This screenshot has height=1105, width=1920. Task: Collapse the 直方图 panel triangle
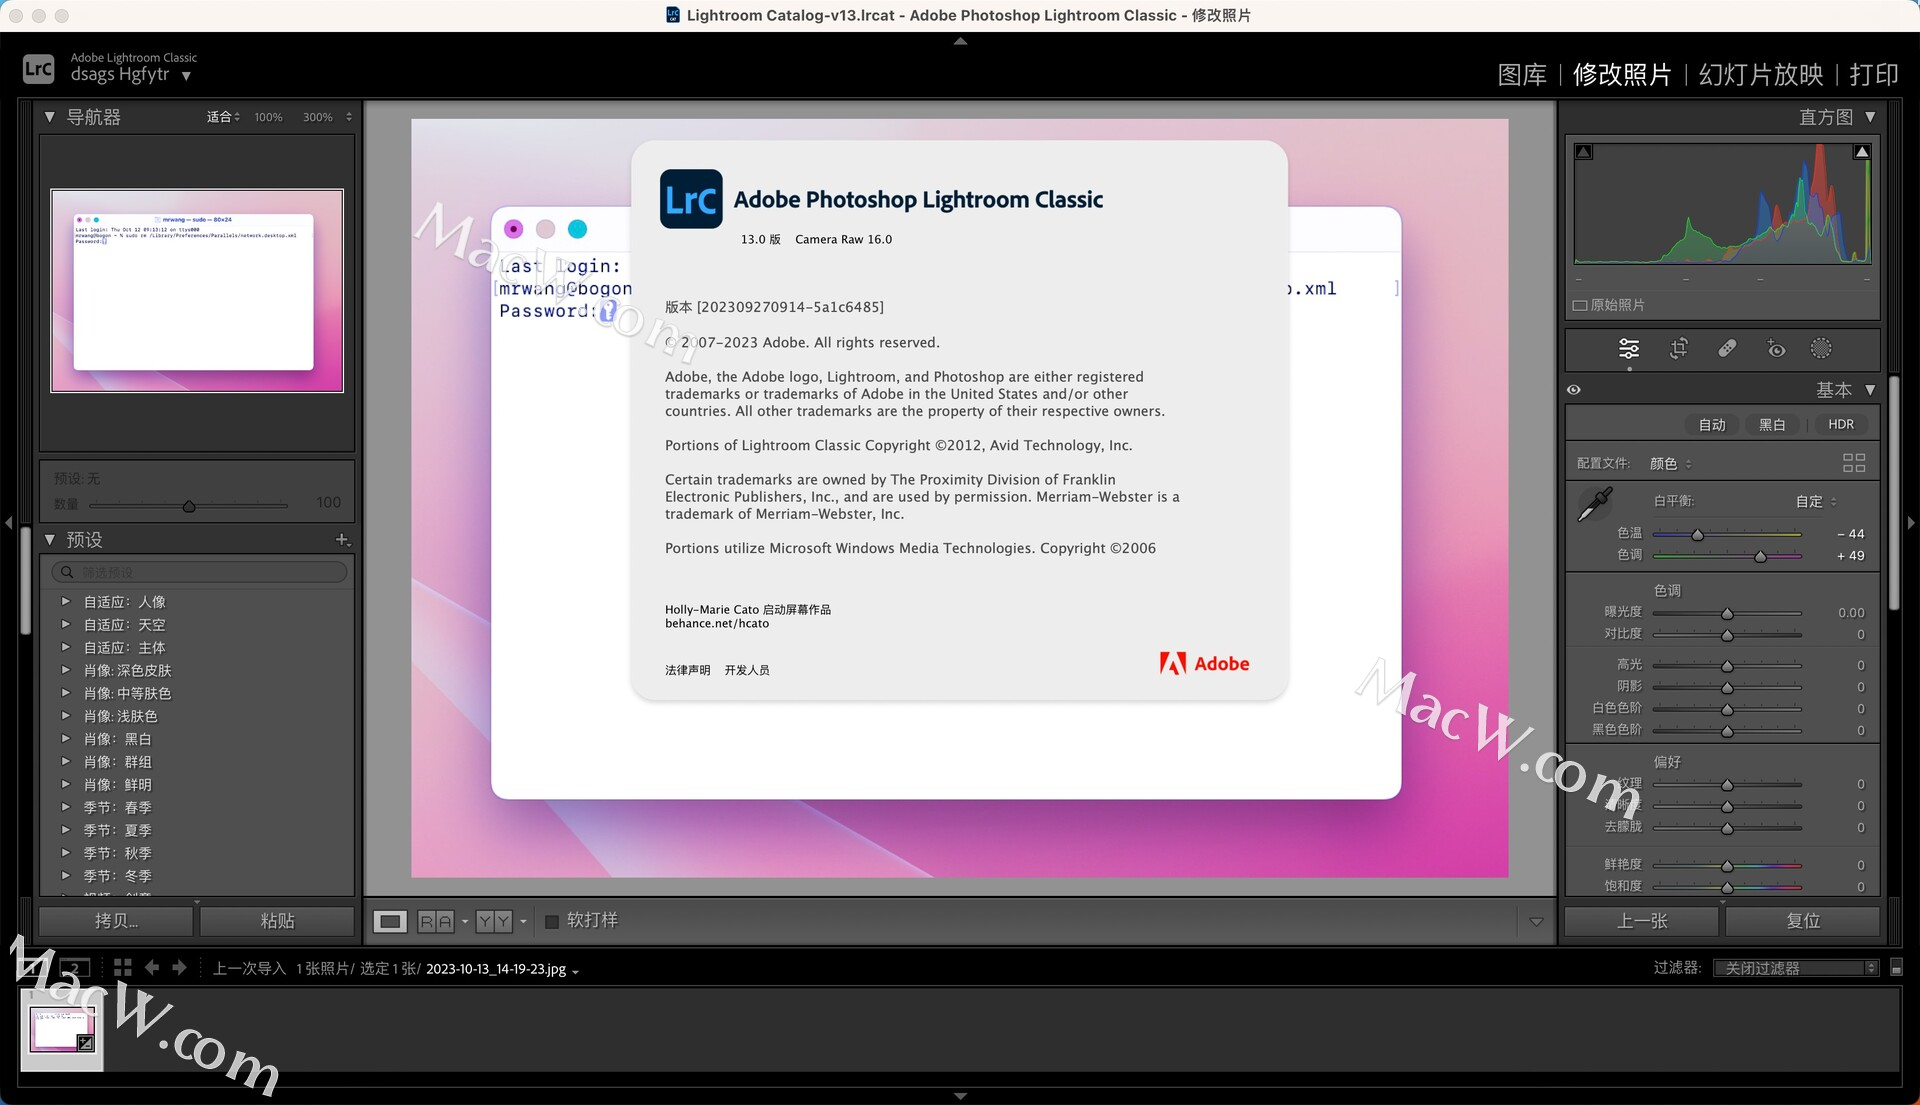tap(1870, 117)
